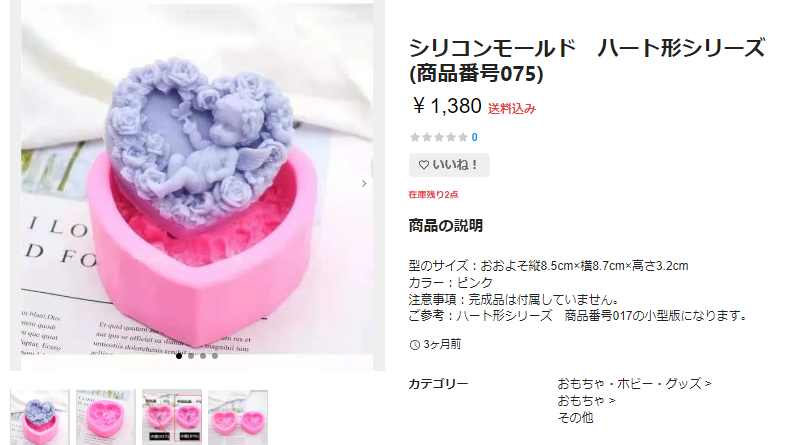This screenshot has width=812, height=445.
Task: Open the その他 category link
Action: [575, 418]
